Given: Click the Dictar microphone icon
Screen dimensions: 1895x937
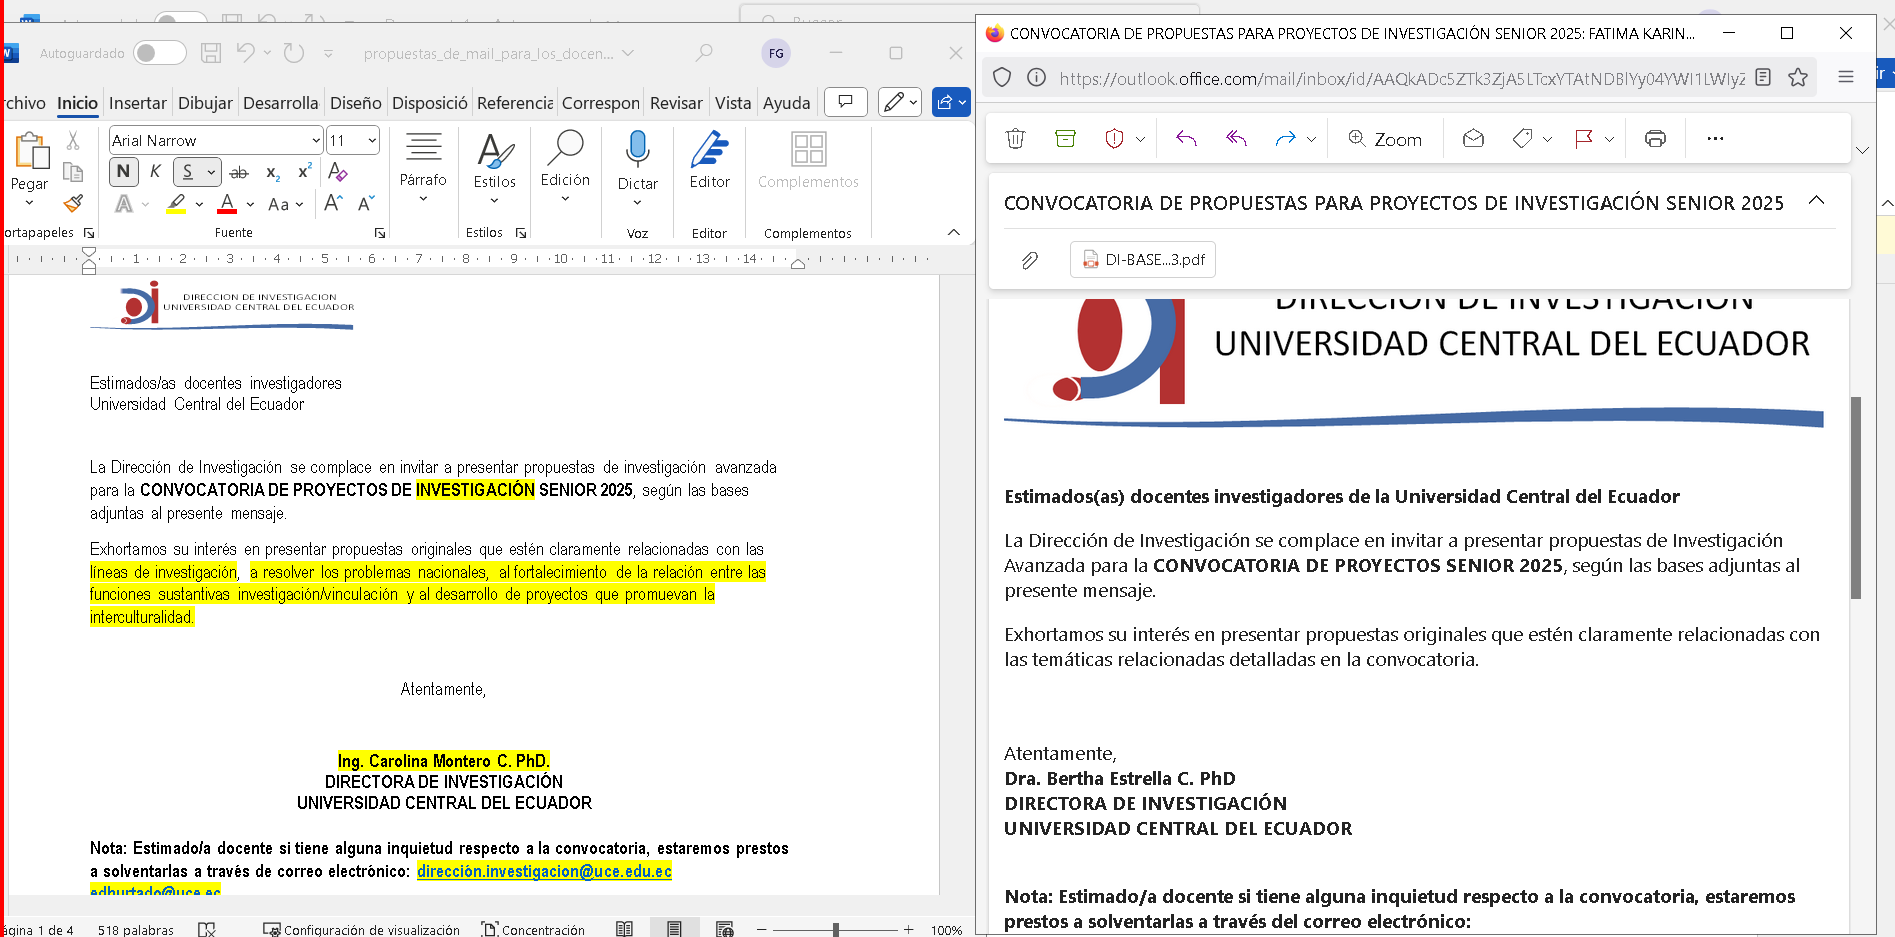Looking at the screenshot, I should tap(637, 150).
